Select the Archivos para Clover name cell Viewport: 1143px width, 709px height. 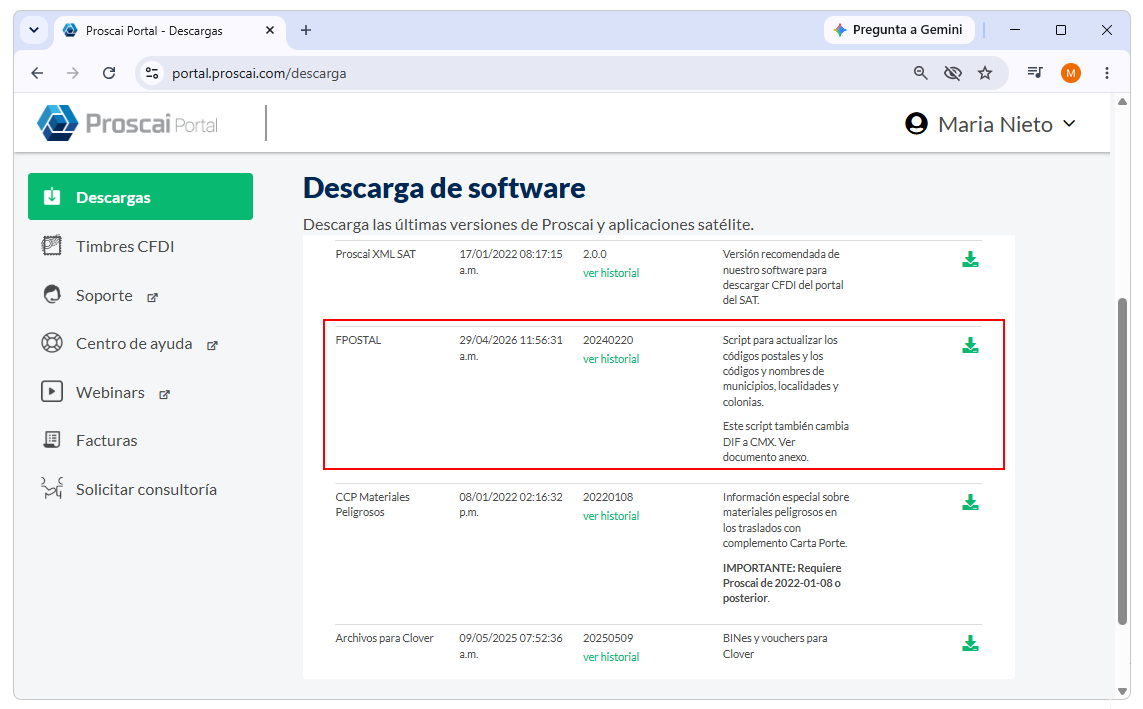(x=384, y=638)
